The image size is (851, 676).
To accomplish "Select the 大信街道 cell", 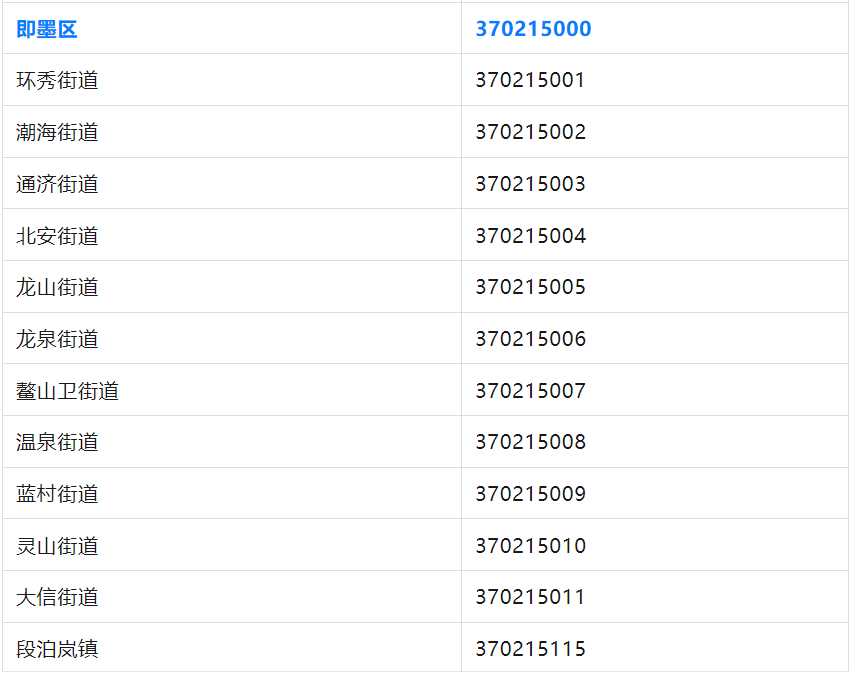I will coord(58,598).
